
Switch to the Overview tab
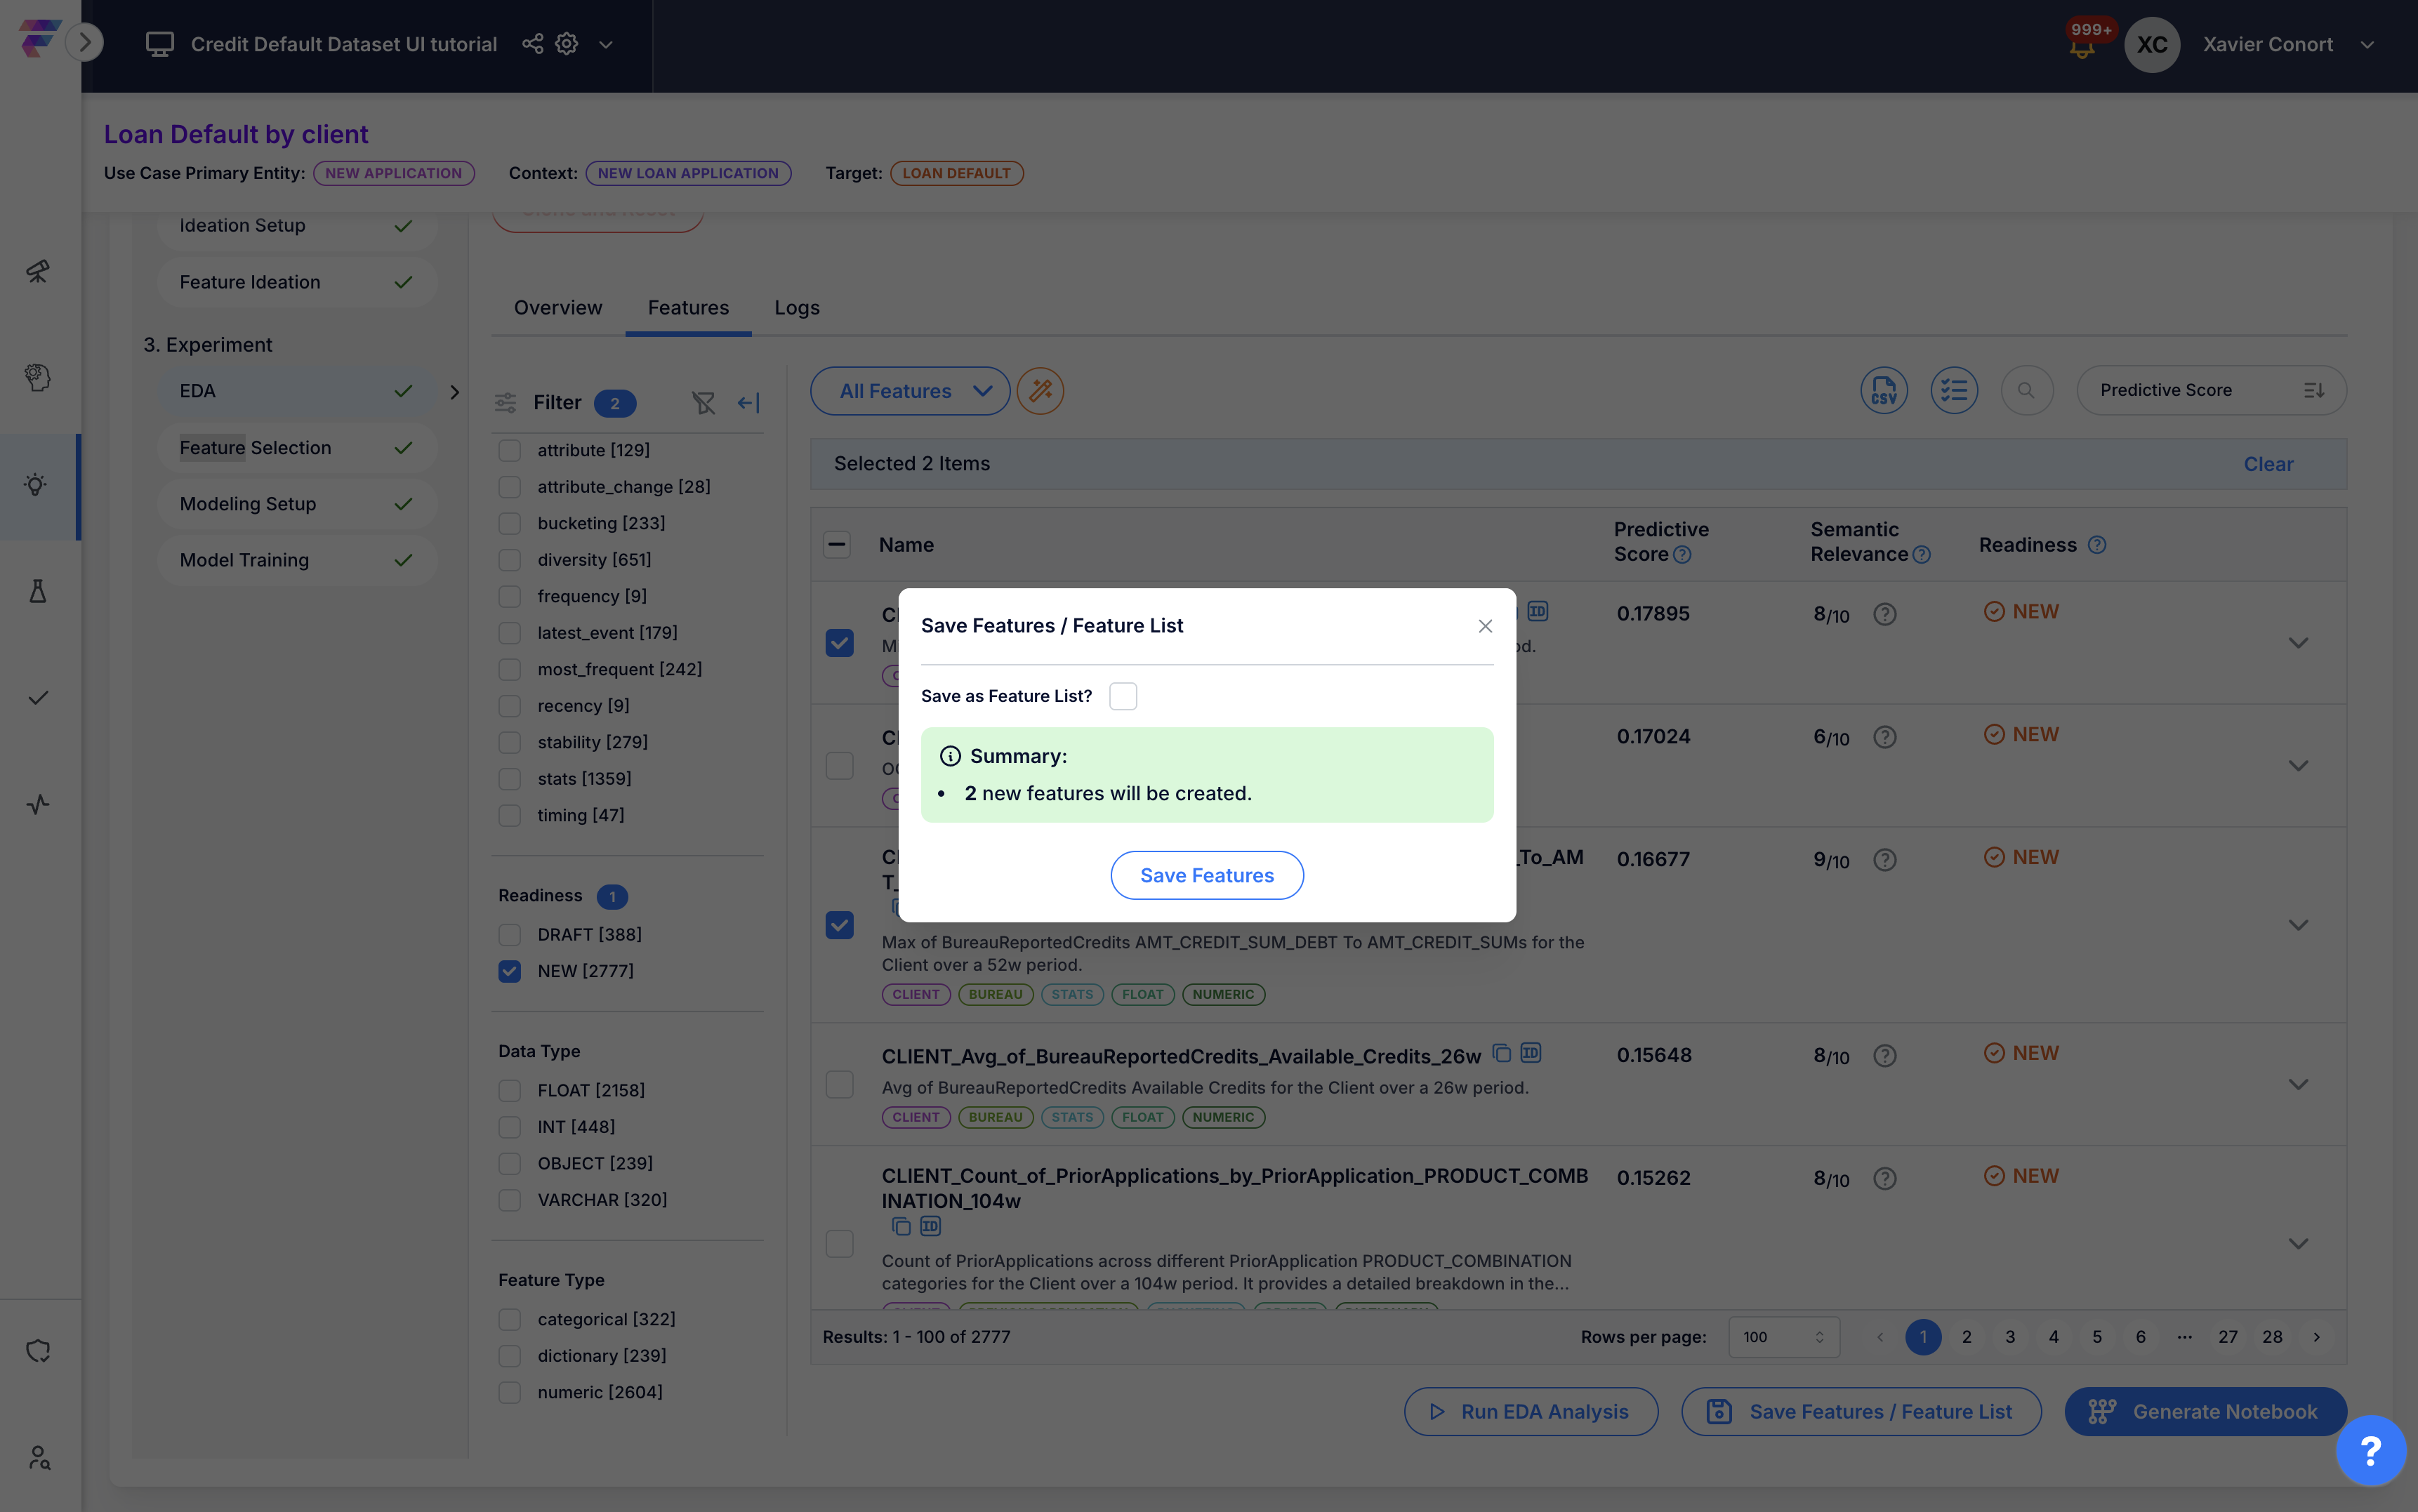(x=558, y=308)
